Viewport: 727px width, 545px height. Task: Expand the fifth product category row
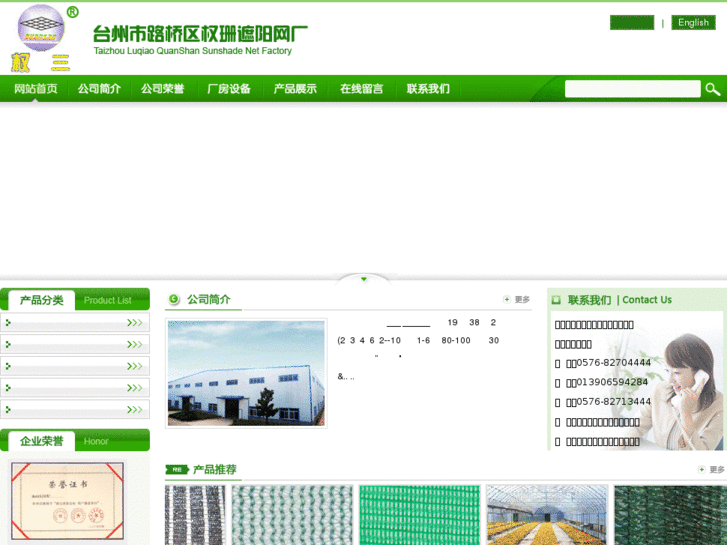75,409
